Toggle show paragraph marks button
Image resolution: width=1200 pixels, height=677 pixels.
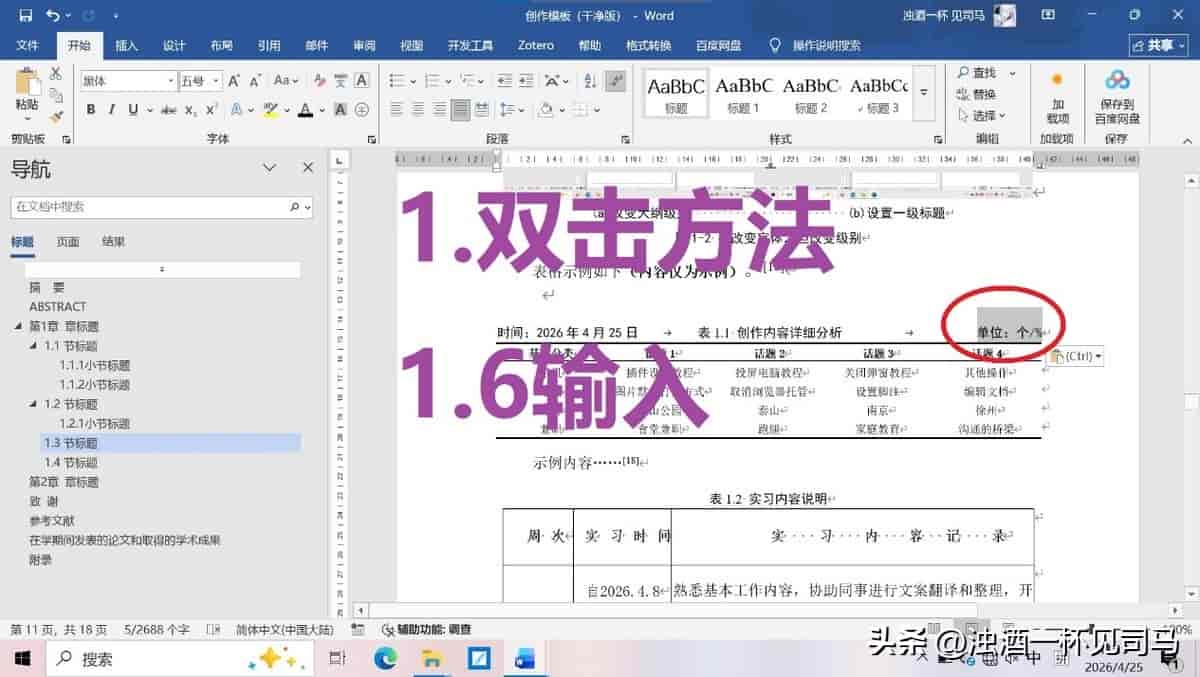pyautogui.click(x=616, y=80)
